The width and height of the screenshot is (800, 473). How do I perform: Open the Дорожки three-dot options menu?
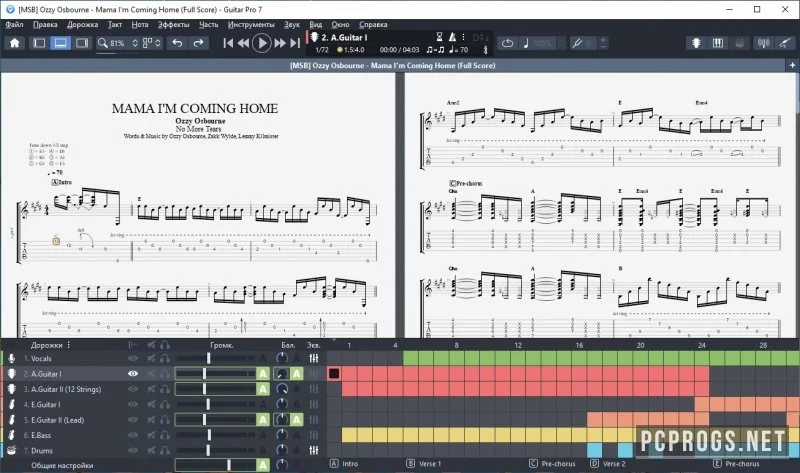tap(68, 345)
